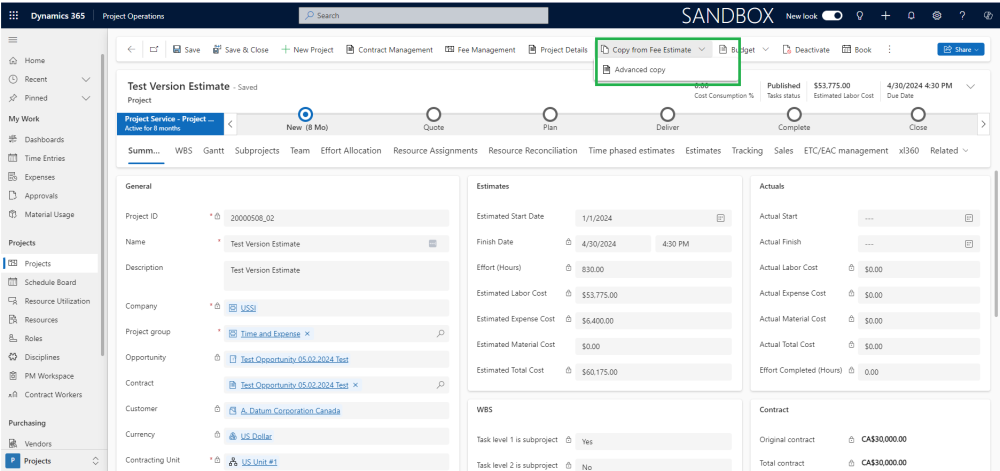Screen dimensions: 1000x471
Task: Expand the Related tab dropdown
Action: click(949, 151)
